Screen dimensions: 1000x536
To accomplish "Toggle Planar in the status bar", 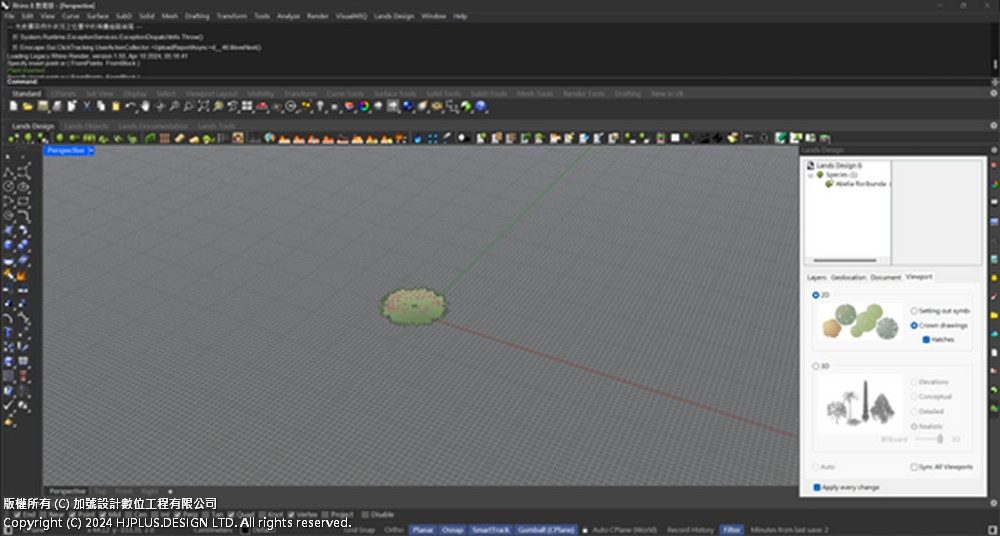I will click(x=422, y=530).
